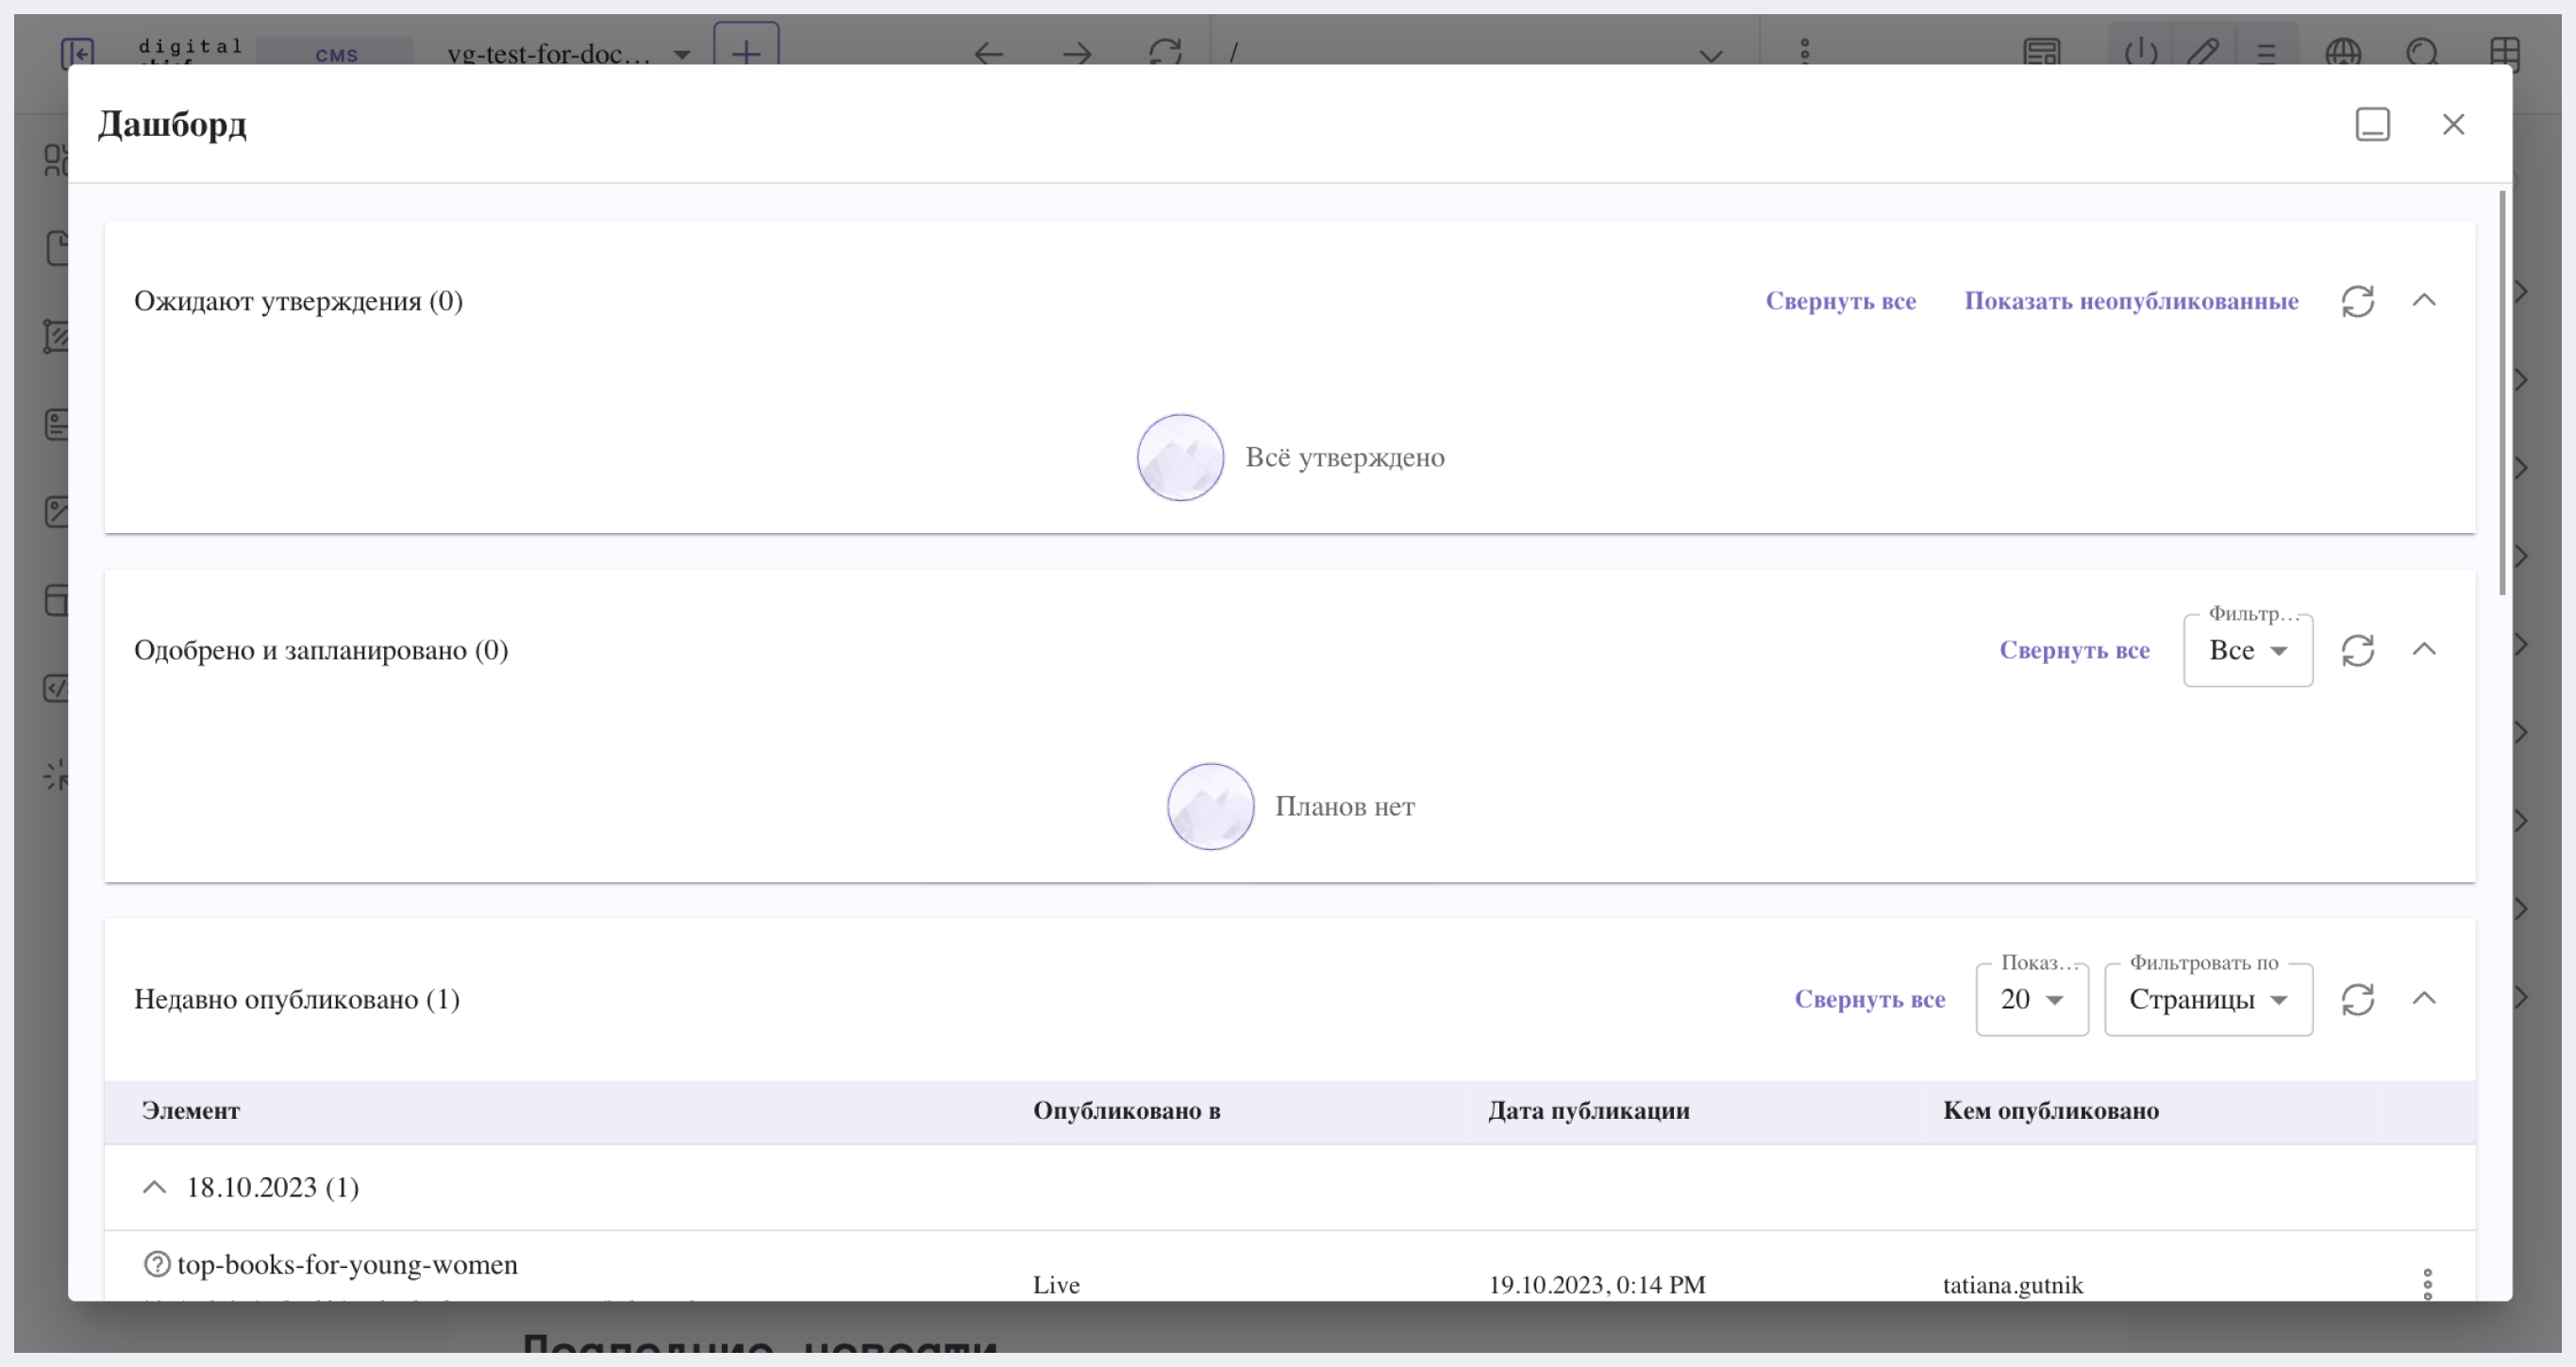Viewport: 2576px width, 1367px height.
Task: Click the Дата публикации column header
Action: point(1589,1111)
